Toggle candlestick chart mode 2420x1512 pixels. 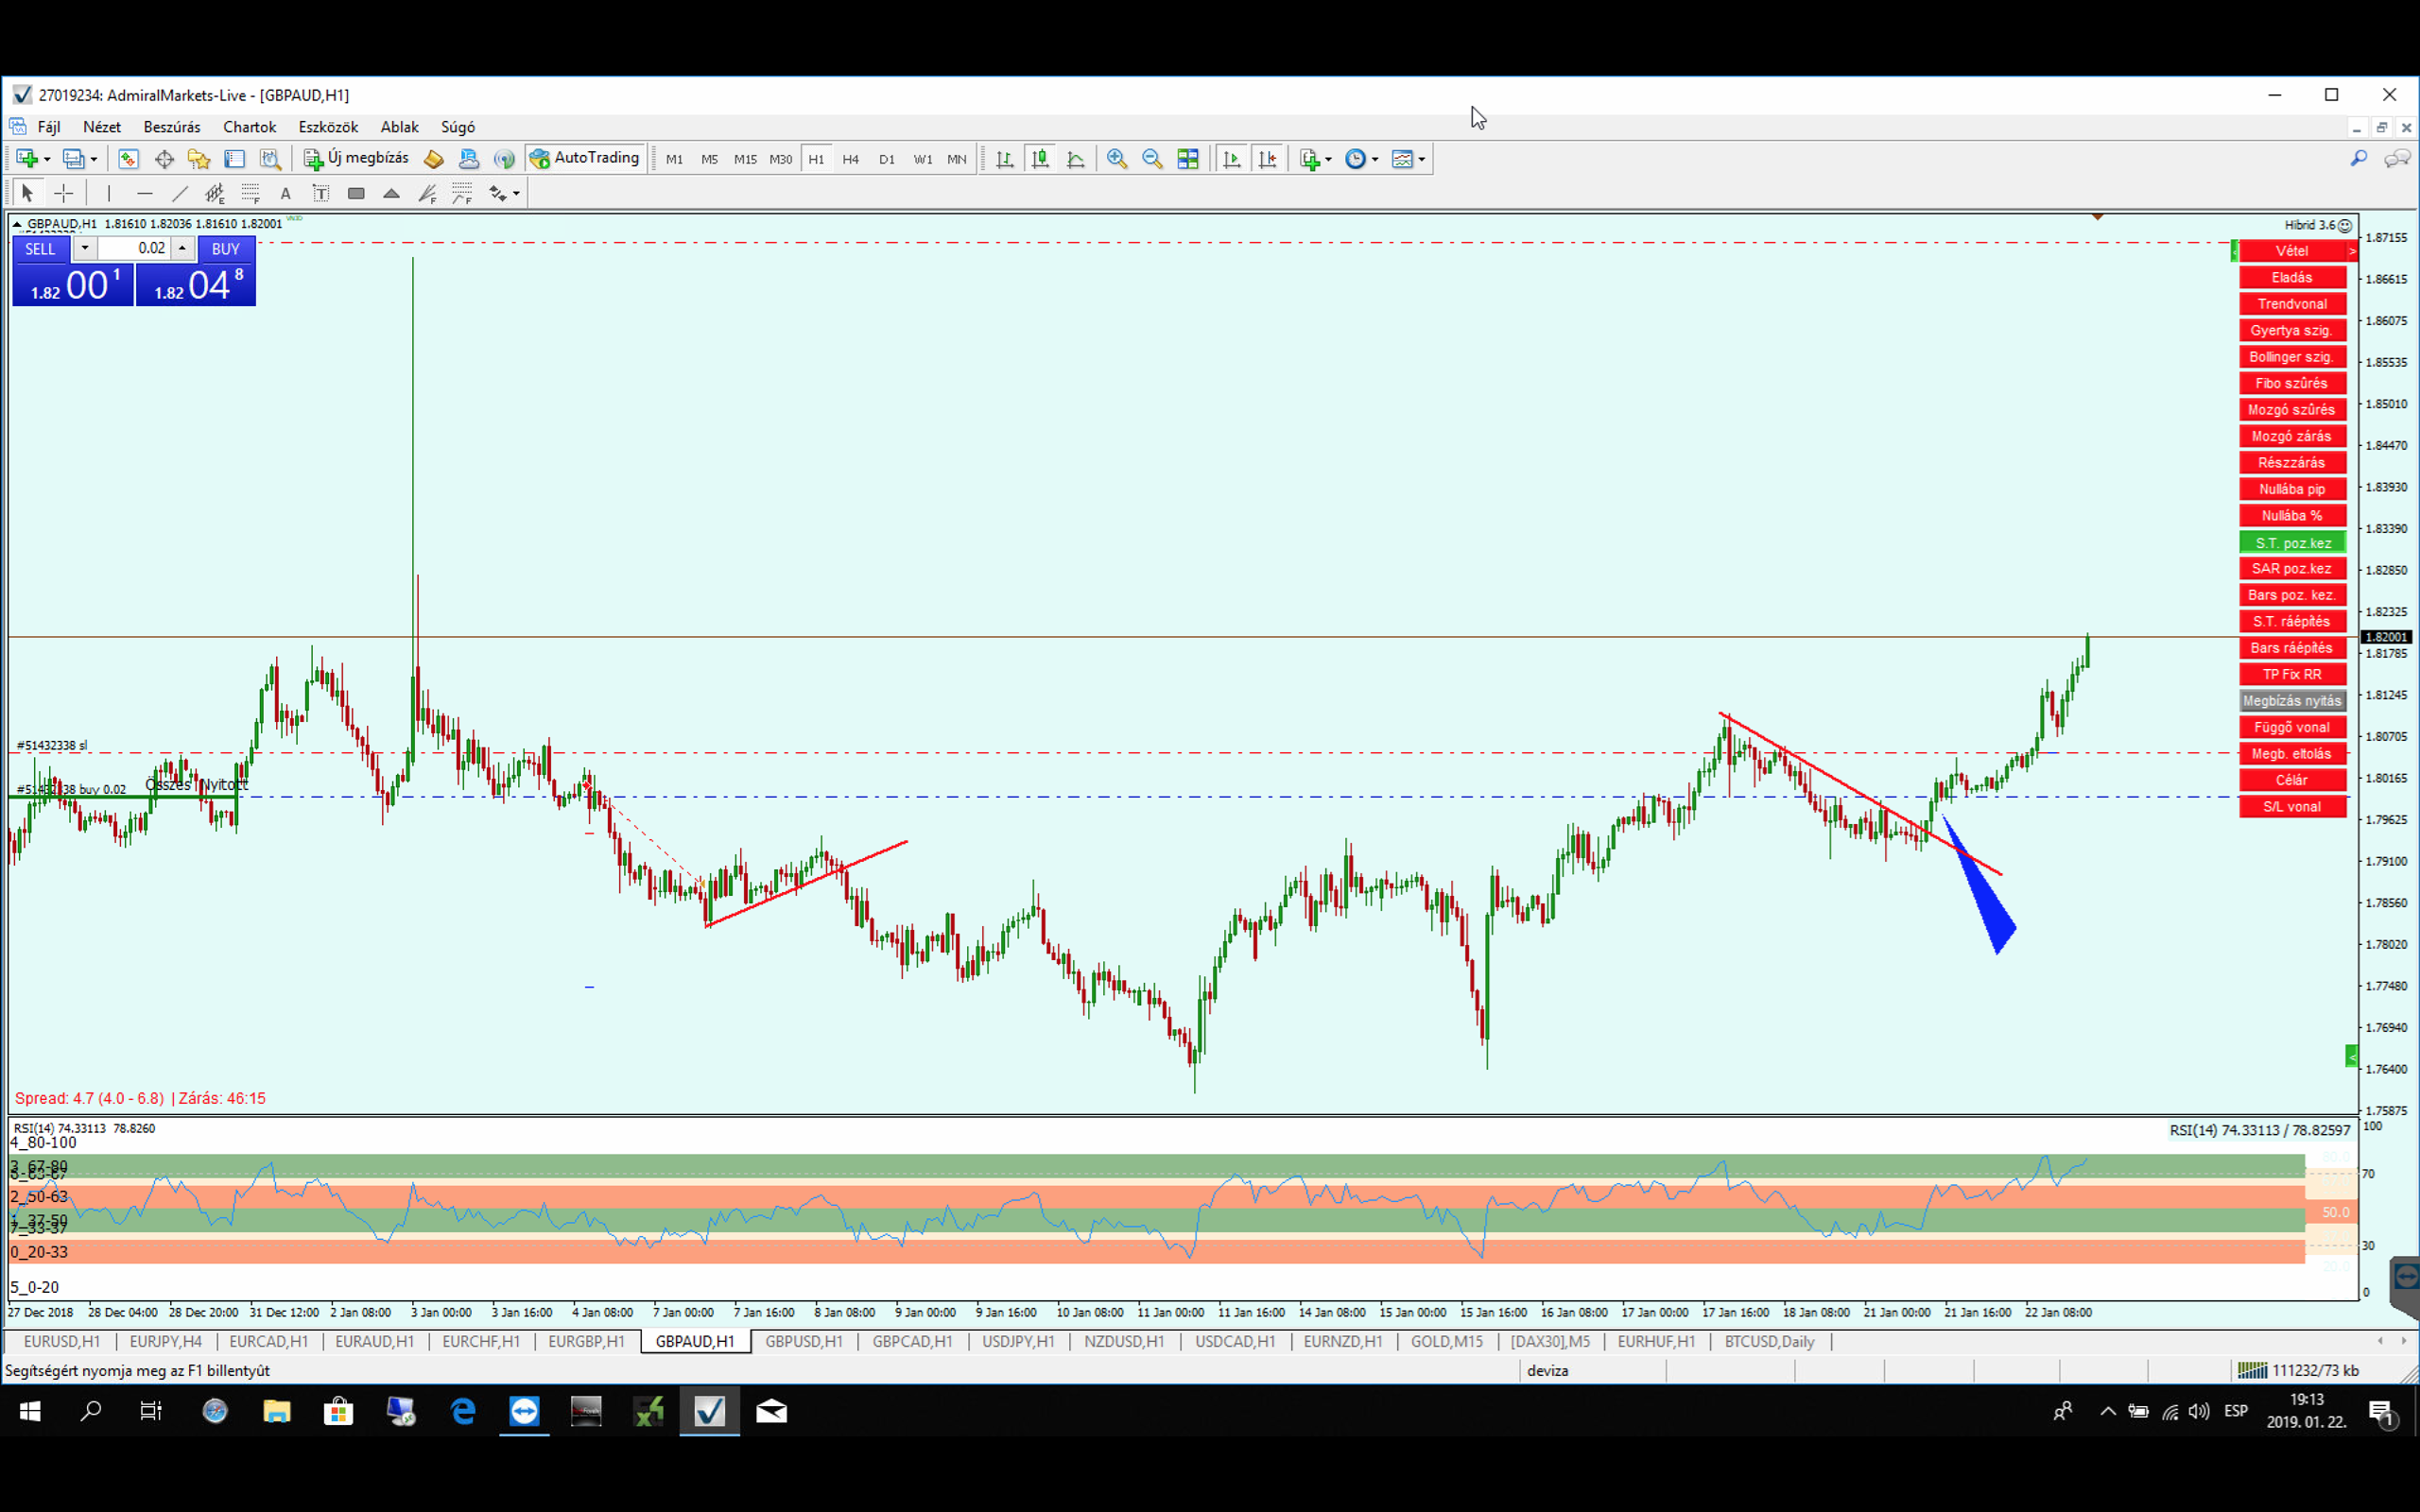(1041, 159)
